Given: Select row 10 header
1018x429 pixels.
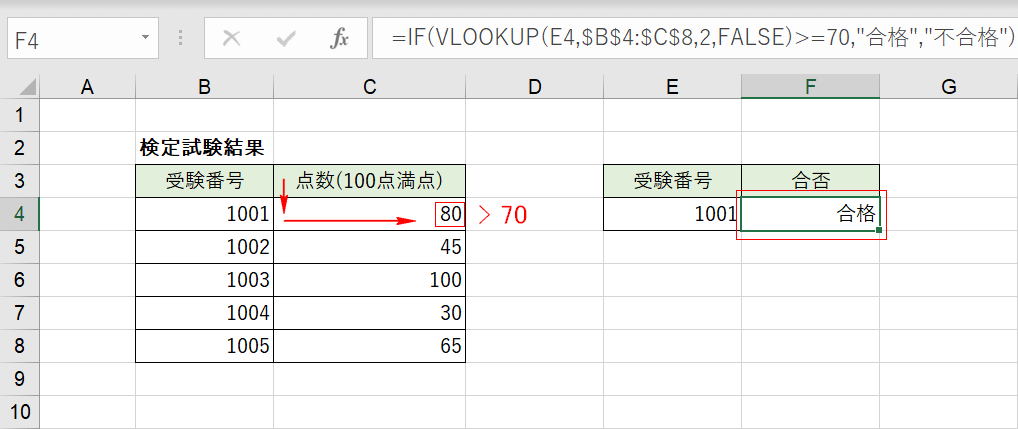Looking at the screenshot, I should (20, 412).
